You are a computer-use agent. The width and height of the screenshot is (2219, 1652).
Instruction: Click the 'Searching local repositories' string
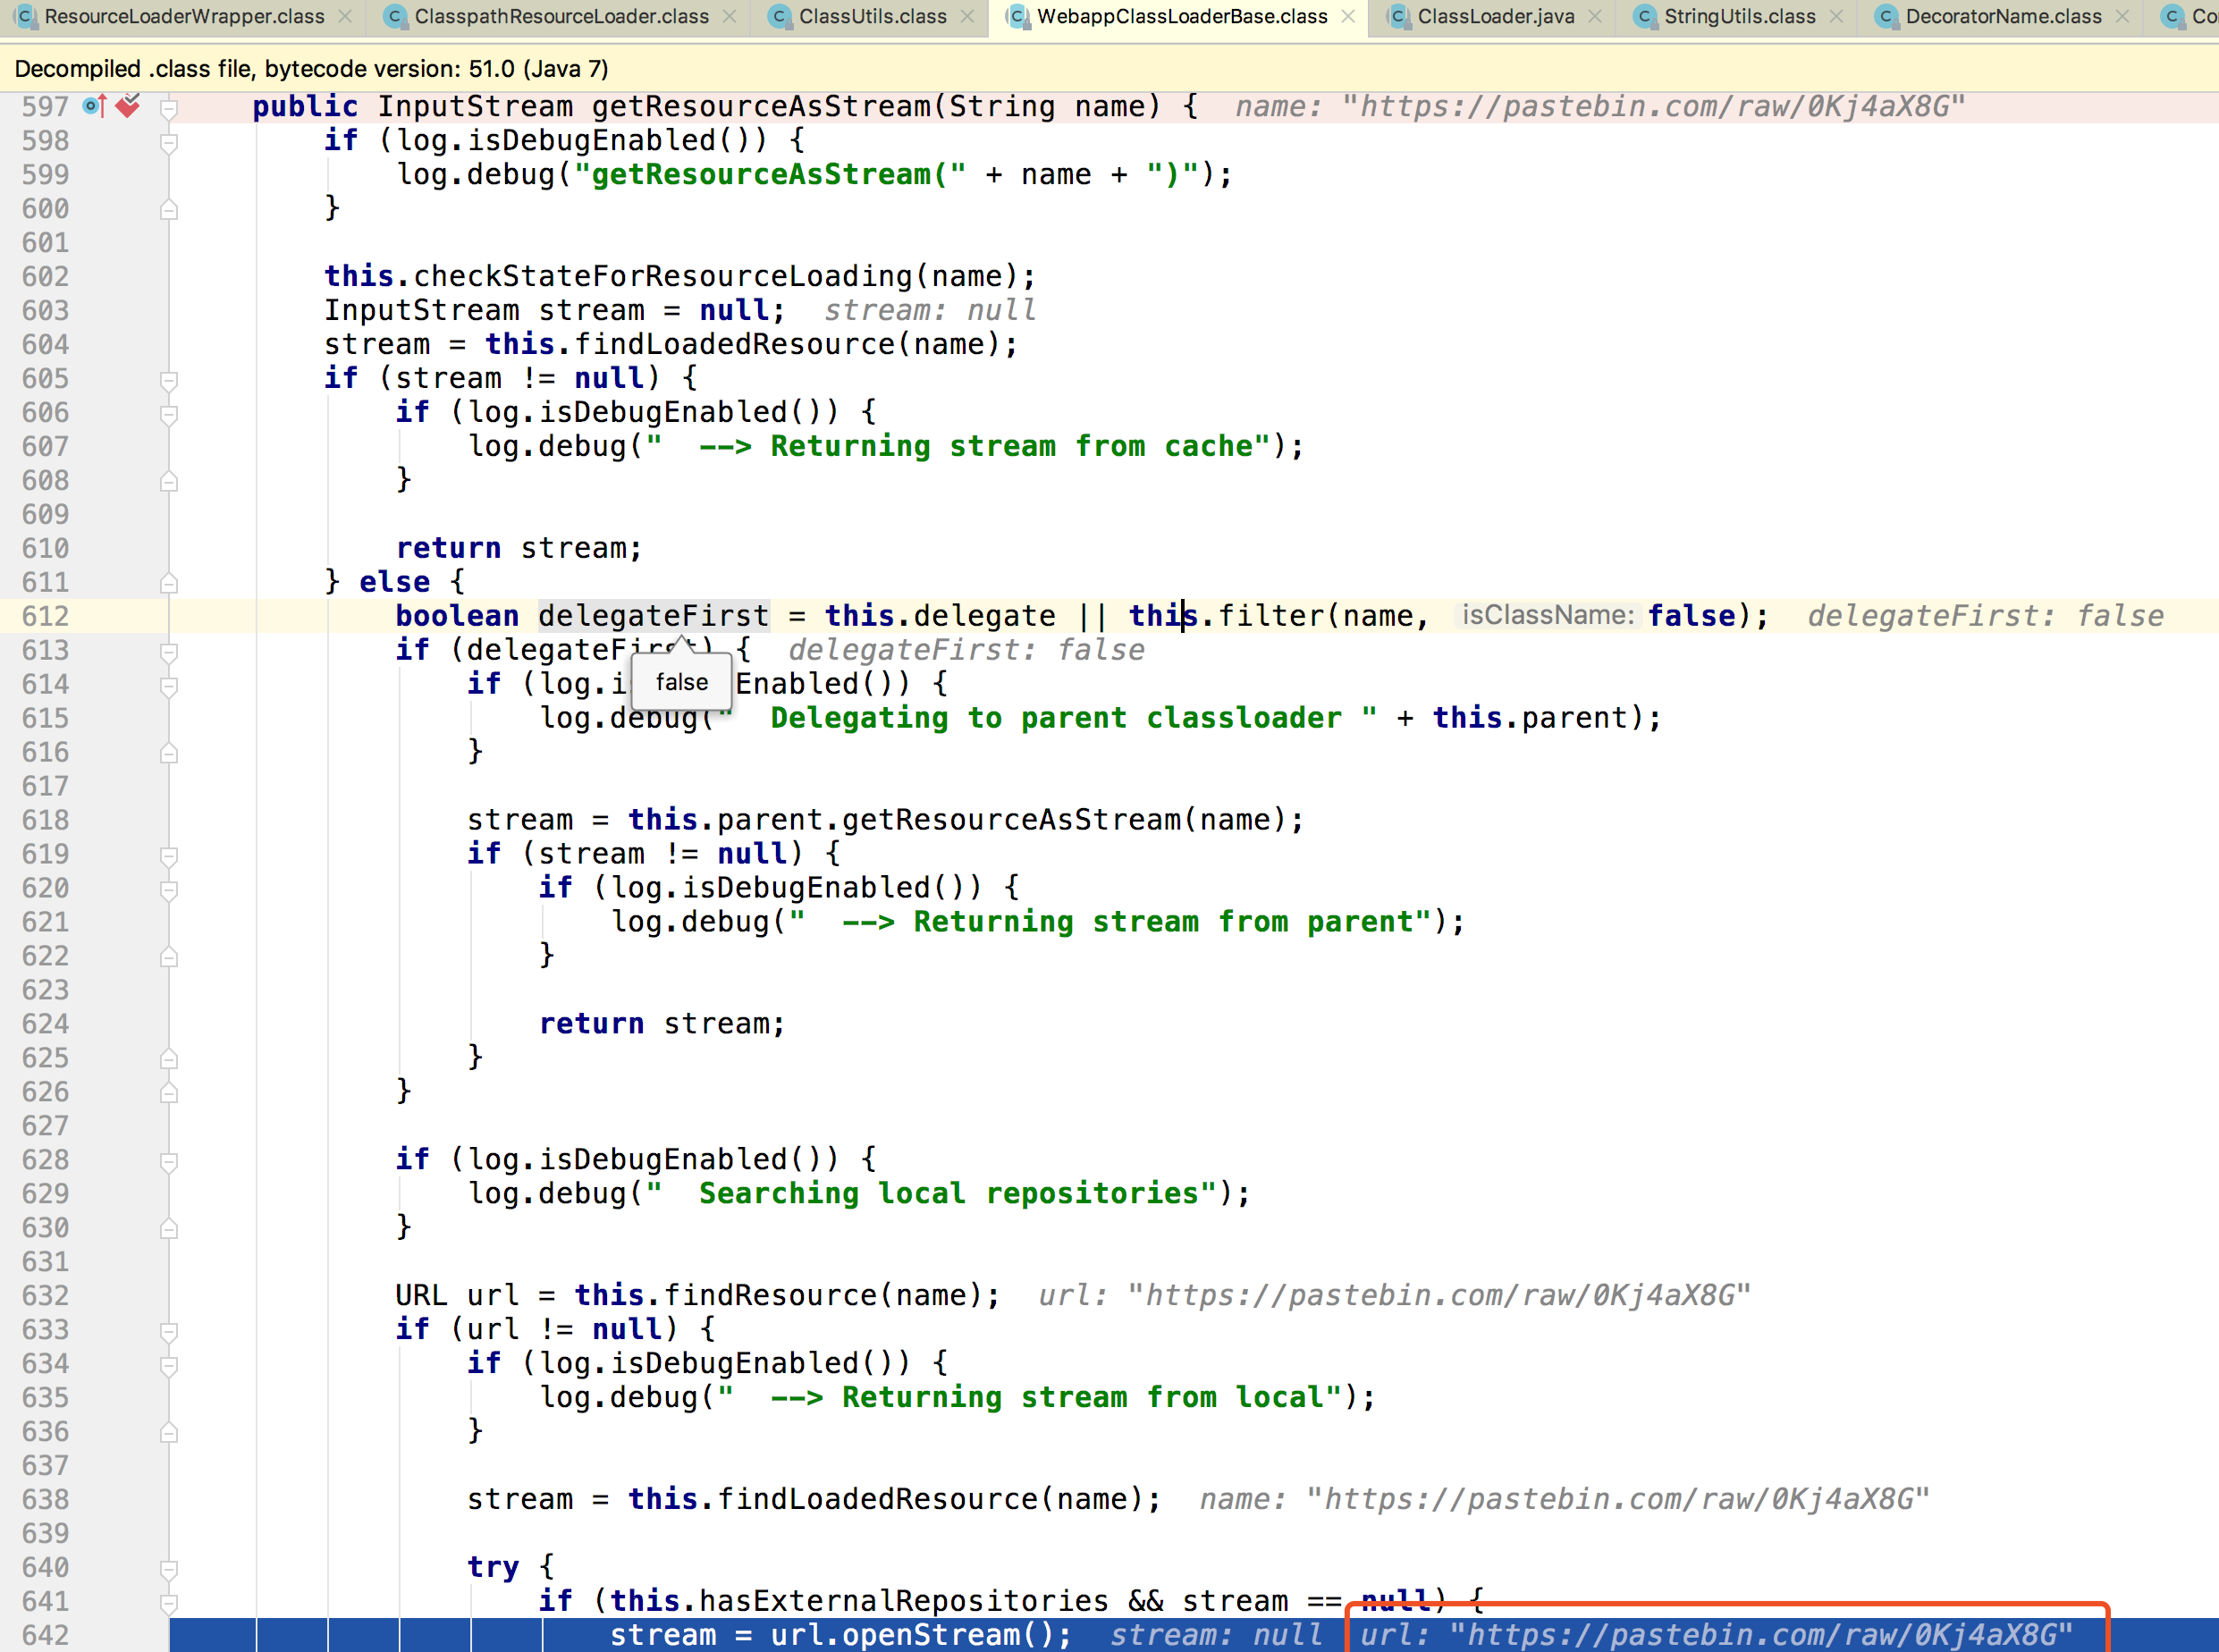tap(931, 1194)
